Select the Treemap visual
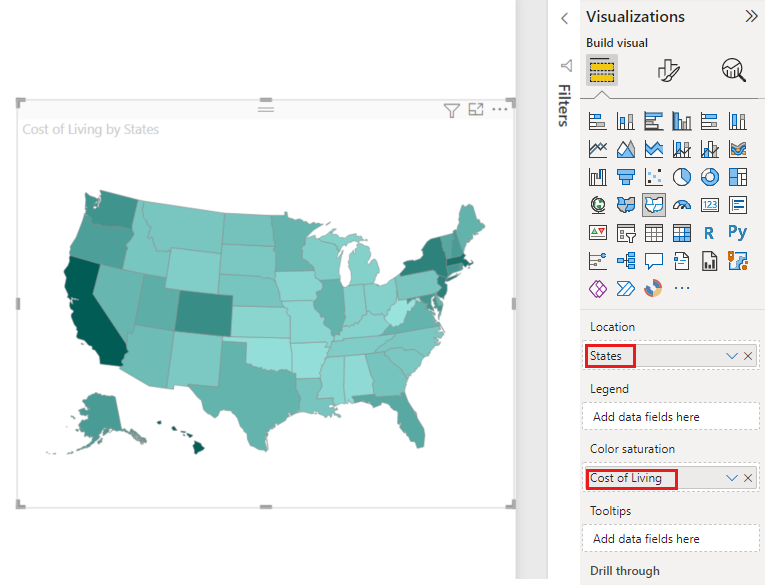 coord(738,177)
